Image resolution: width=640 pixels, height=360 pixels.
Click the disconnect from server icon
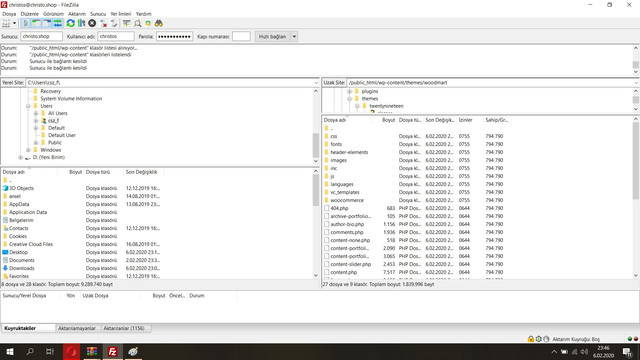(x=103, y=23)
